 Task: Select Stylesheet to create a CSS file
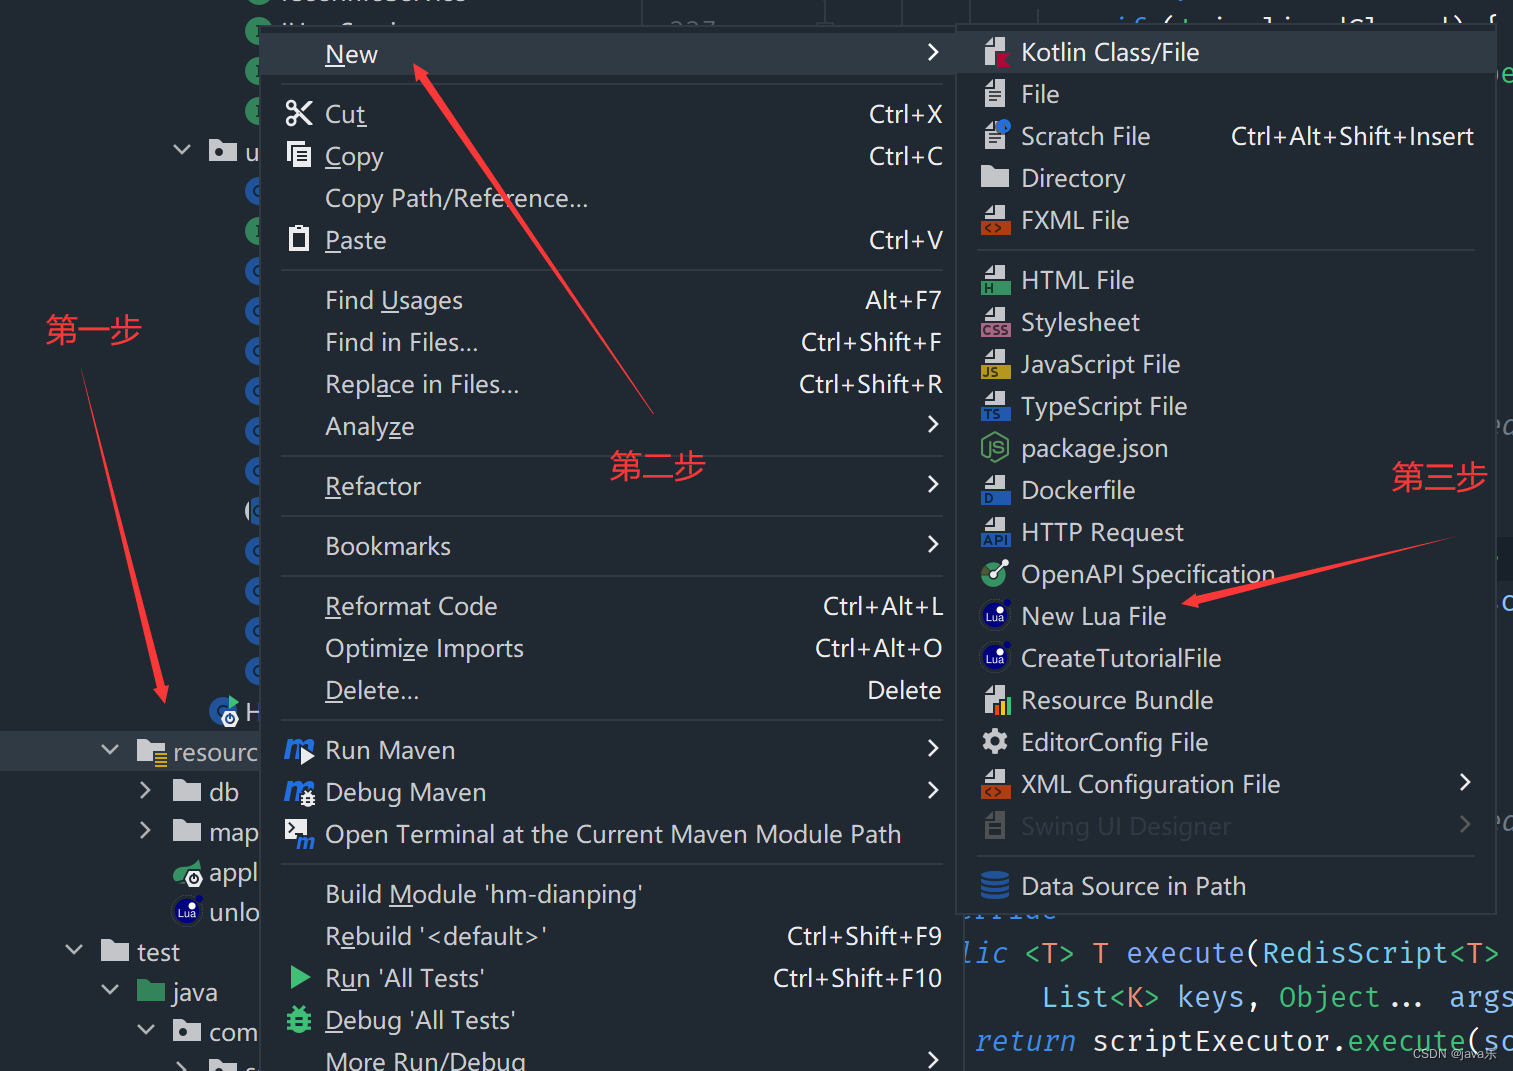pyautogui.click(x=1080, y=321)
